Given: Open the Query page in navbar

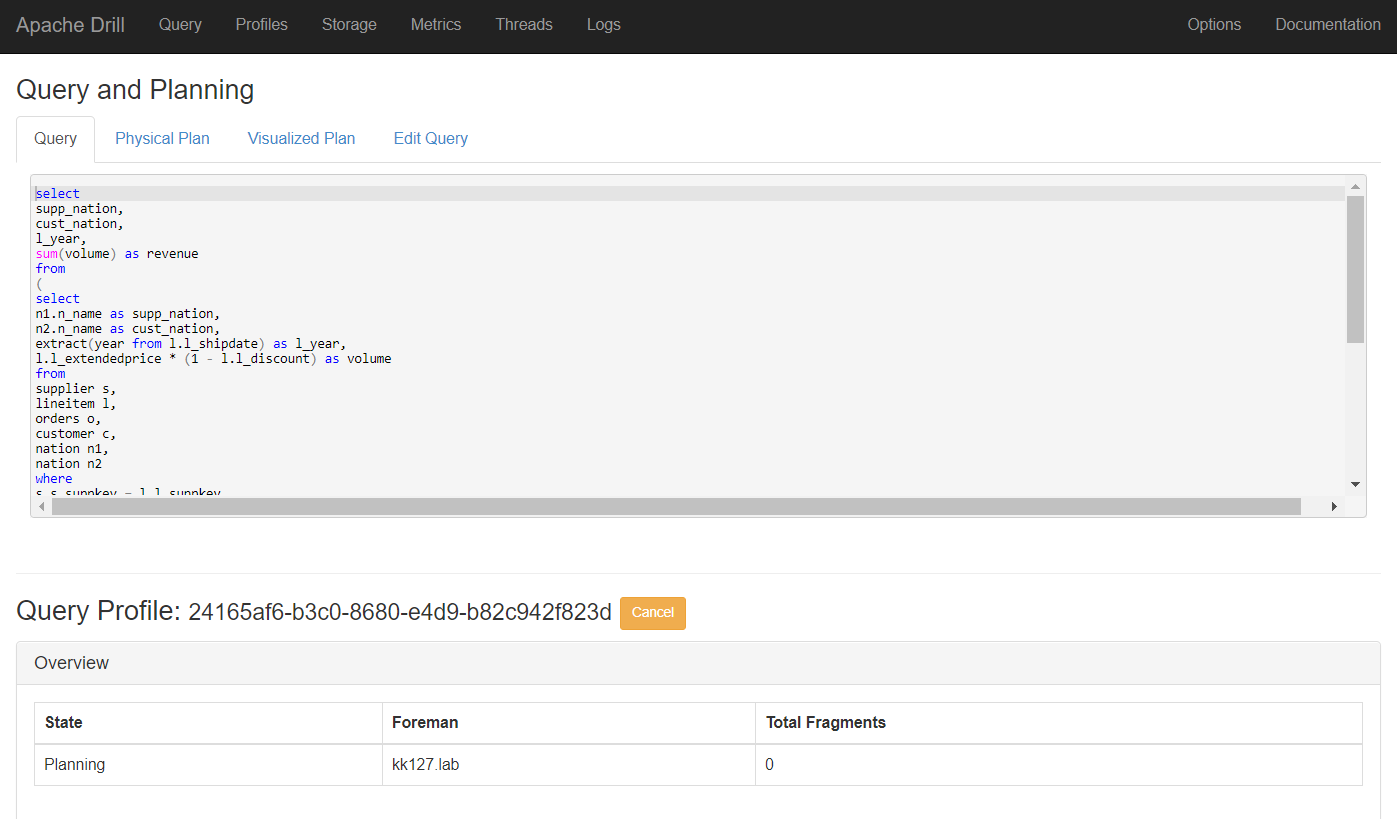Looking at the screenshot, I should pos(180,25).
